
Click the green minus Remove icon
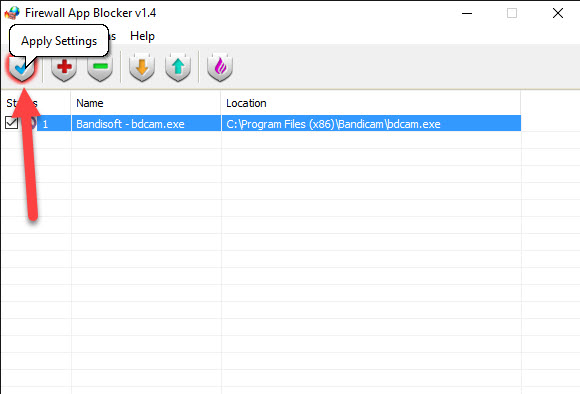[x=100, y=67]
